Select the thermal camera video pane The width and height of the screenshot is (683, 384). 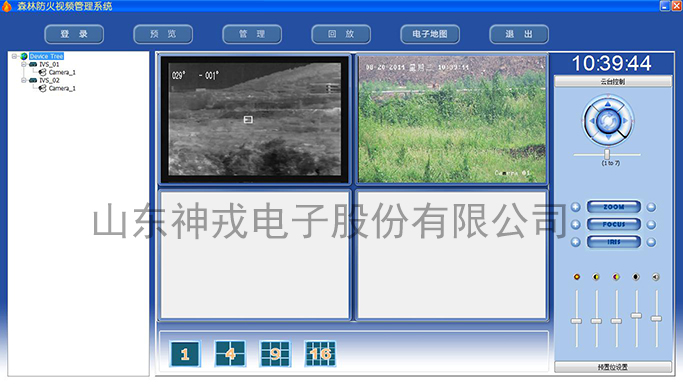(x=255, y=119)
